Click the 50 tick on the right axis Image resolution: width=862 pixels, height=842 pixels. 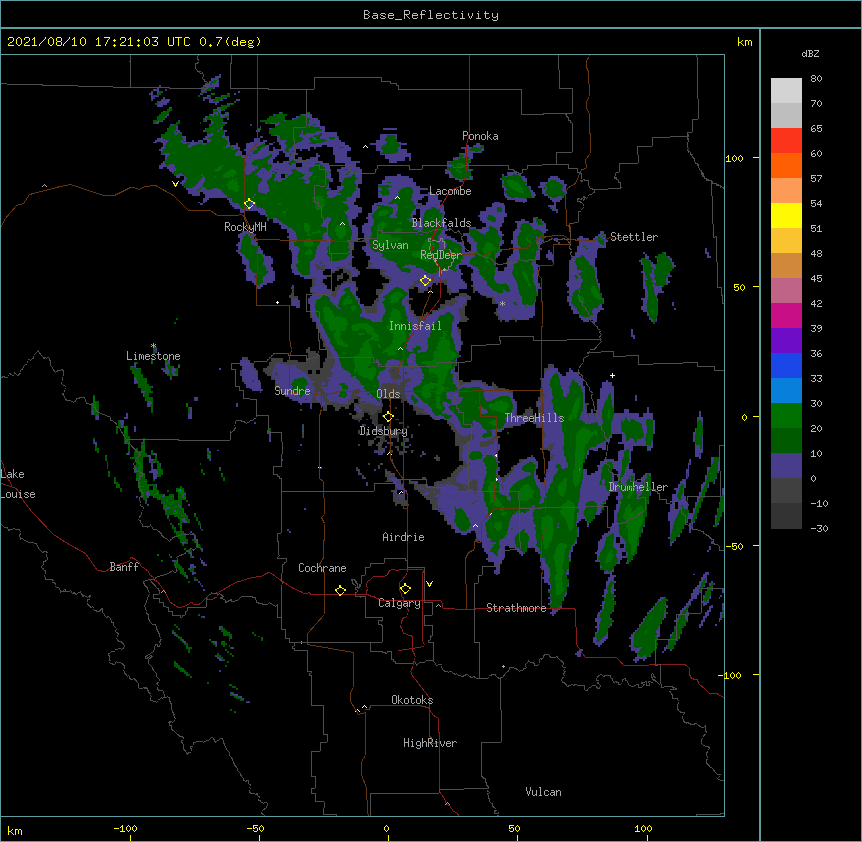pyautogui.click(x=739, y=287)
